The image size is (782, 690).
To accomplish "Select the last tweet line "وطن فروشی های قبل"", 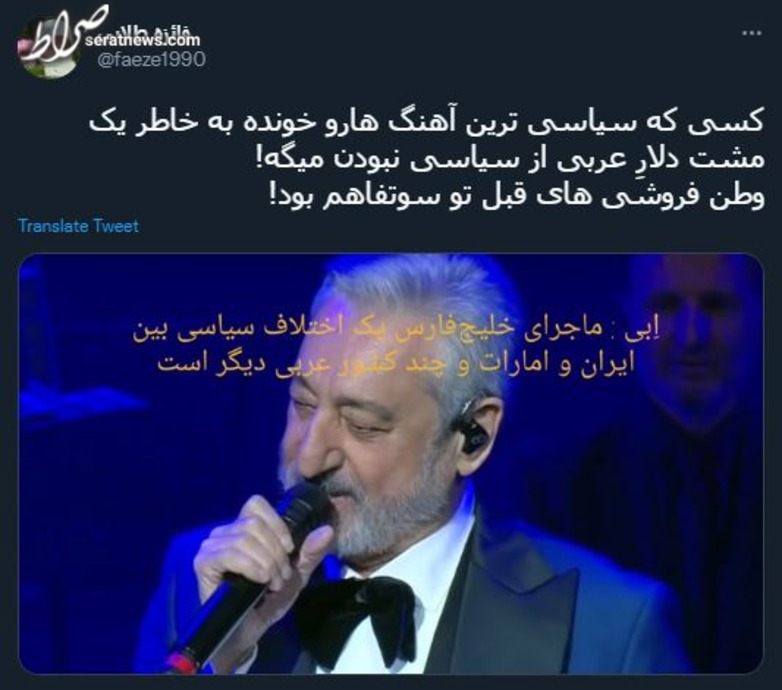I will click(516, 196).
